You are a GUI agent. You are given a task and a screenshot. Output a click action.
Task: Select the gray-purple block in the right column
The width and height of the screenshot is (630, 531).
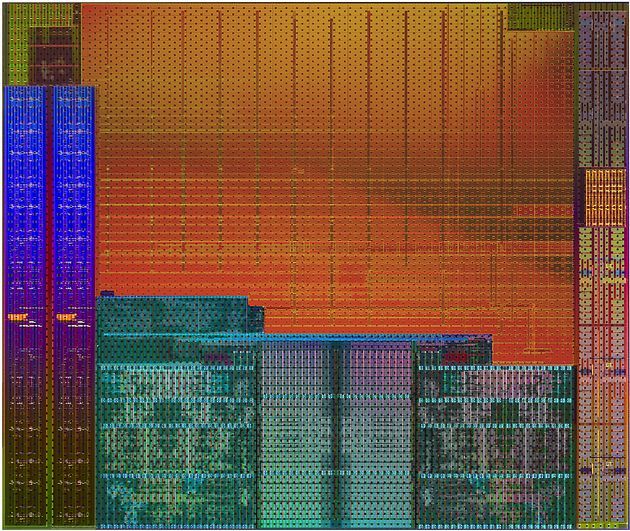click(x=602, y=88)
